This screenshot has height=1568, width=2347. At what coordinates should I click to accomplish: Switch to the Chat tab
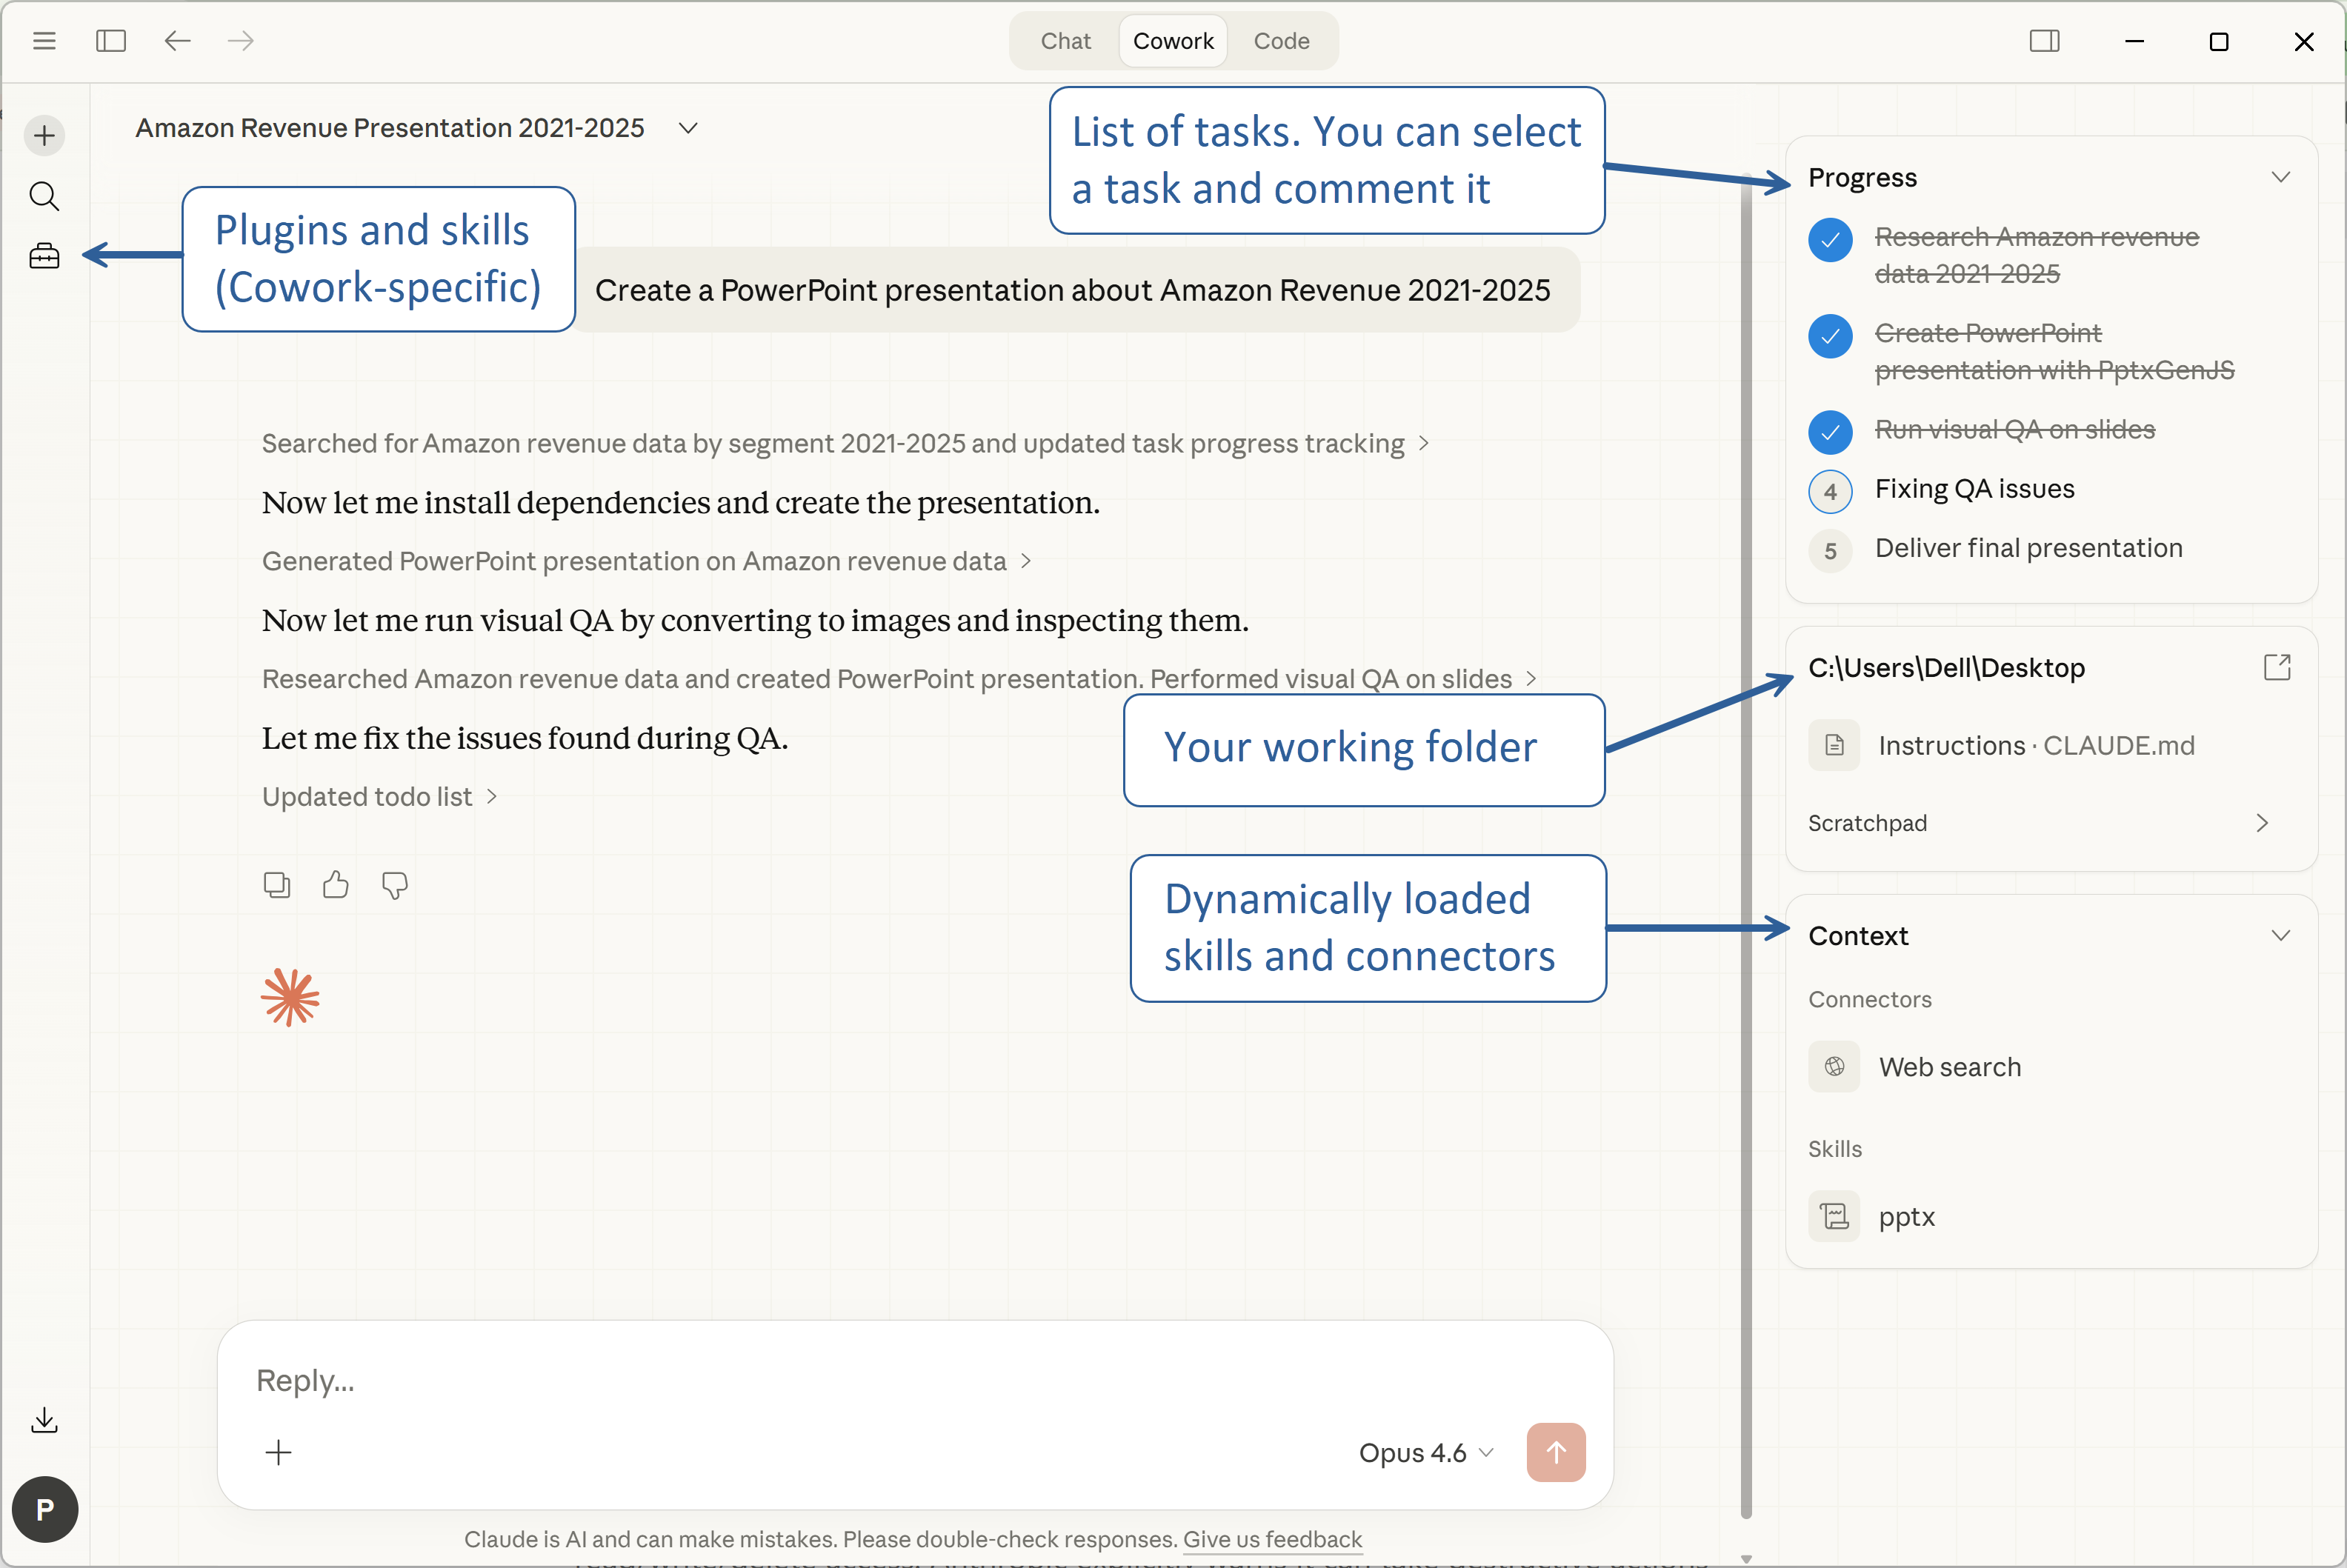[1065, 41]
